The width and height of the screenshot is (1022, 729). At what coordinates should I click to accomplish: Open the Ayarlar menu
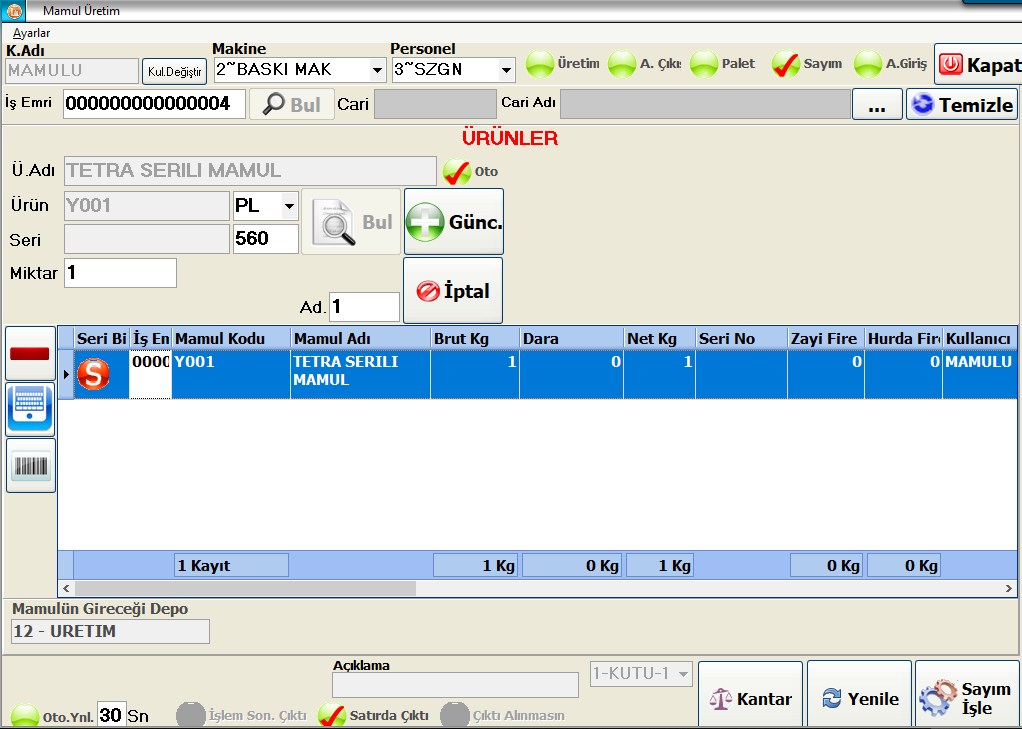coord(31,33)
